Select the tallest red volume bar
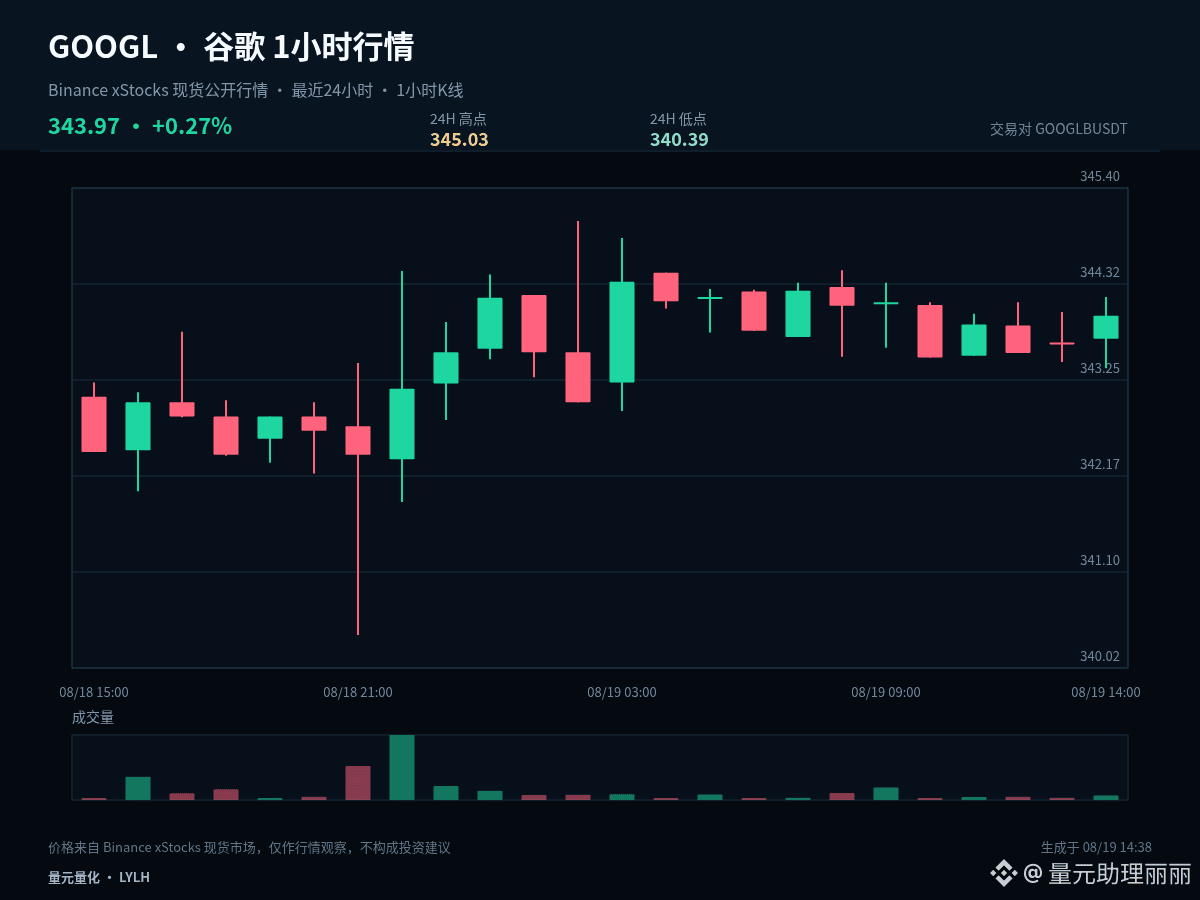 [x=358, y=783]
